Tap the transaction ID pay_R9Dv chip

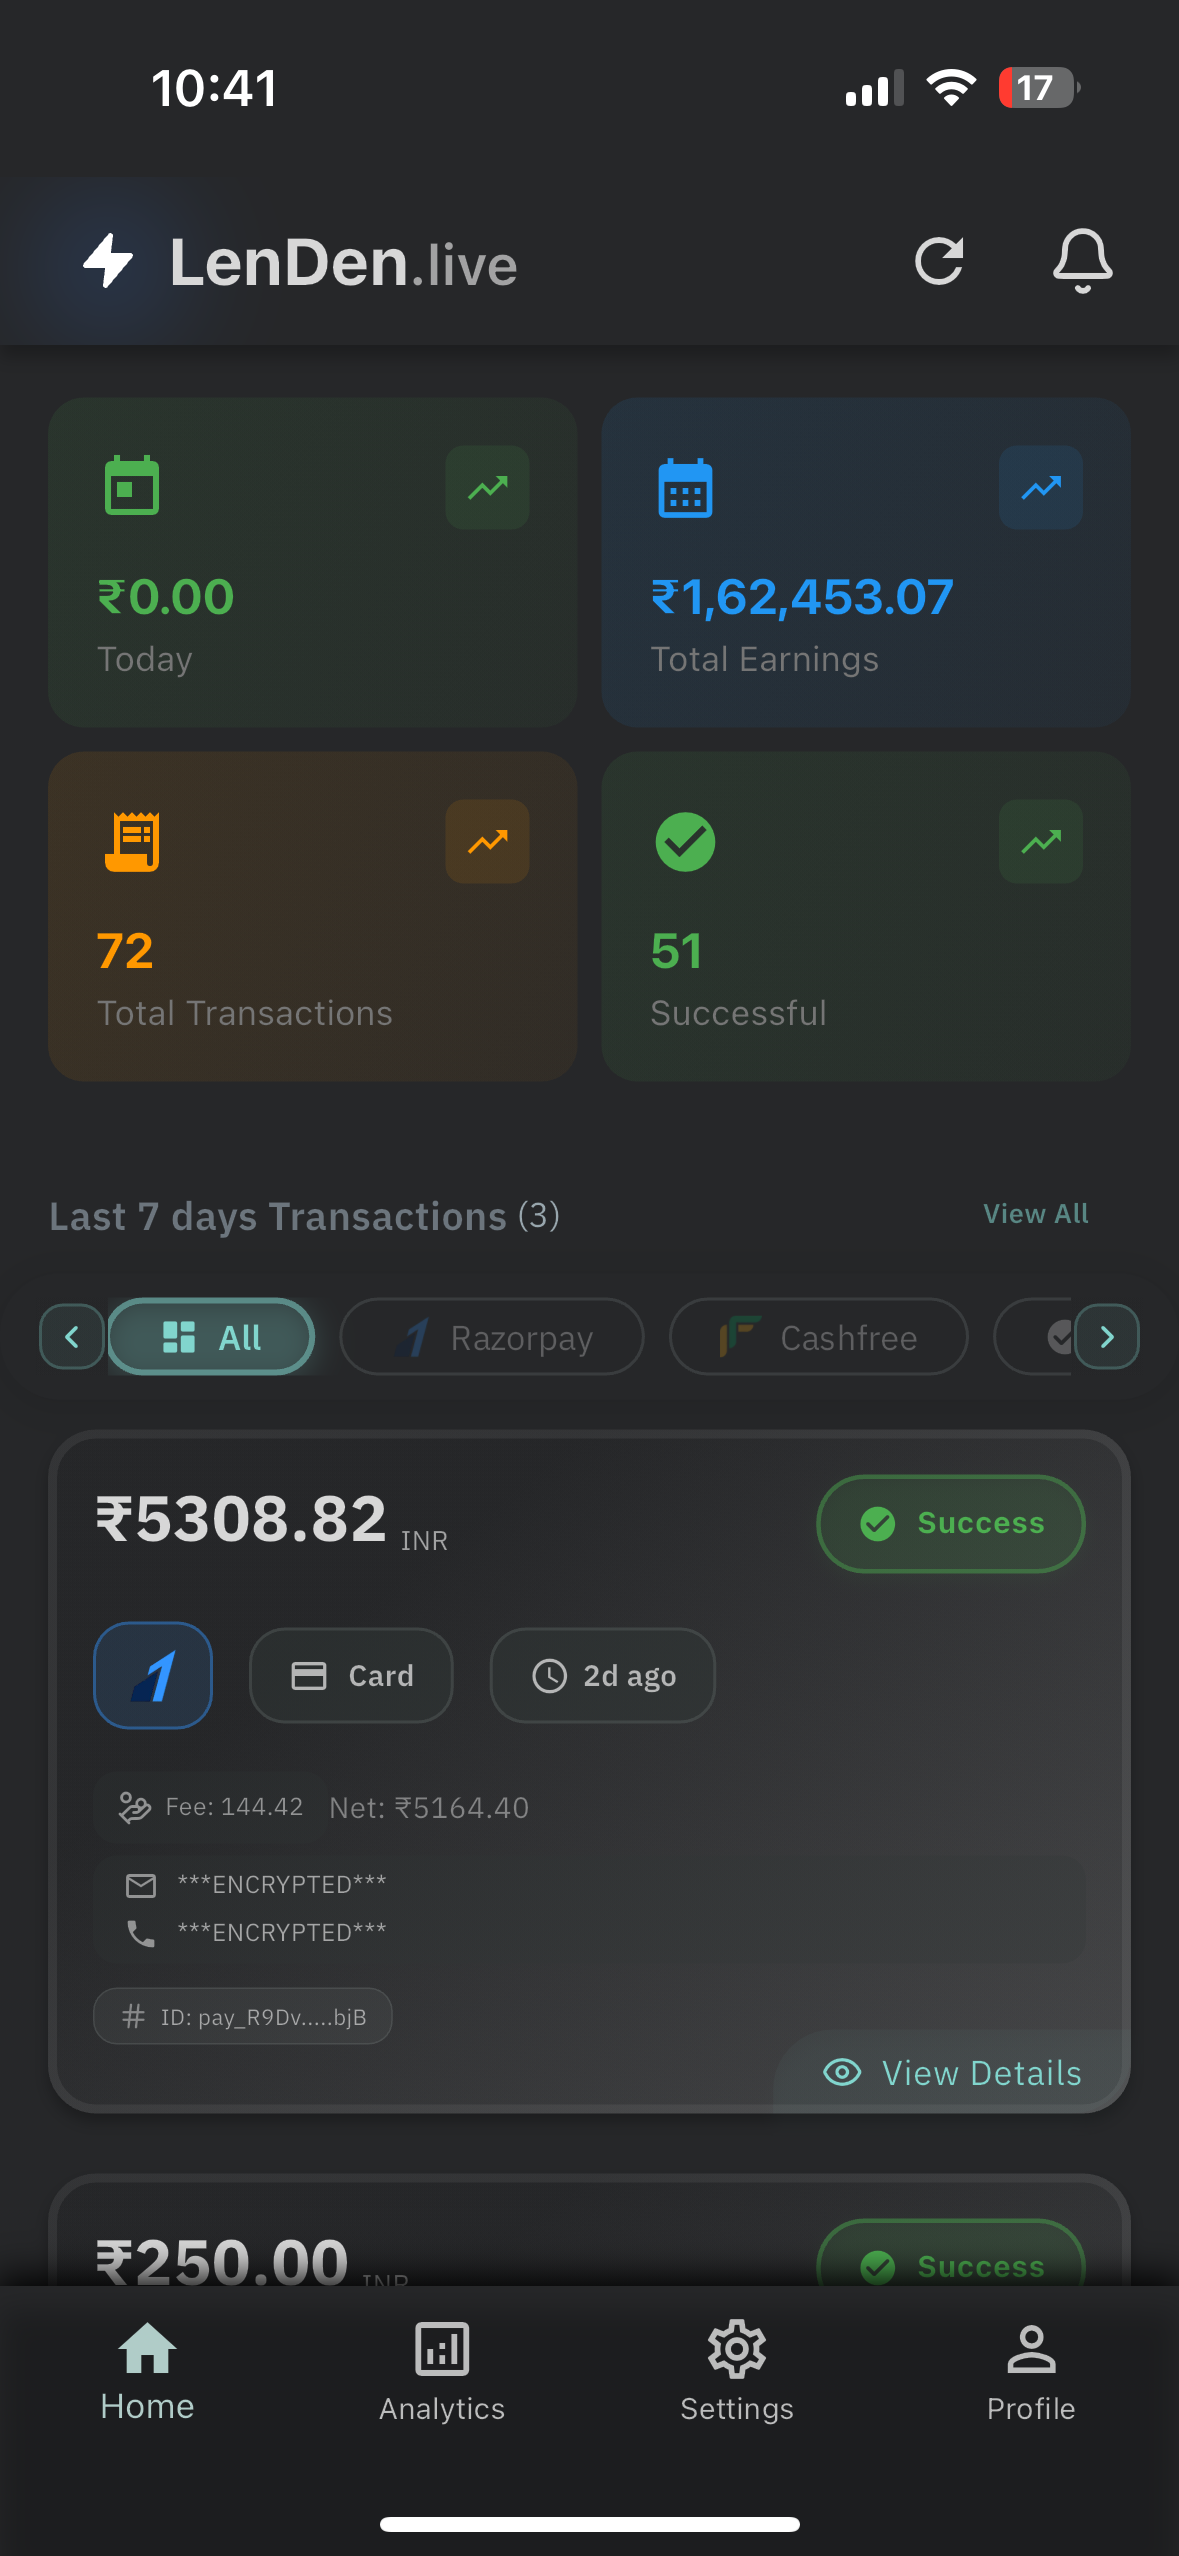[x=243, y=2017]
